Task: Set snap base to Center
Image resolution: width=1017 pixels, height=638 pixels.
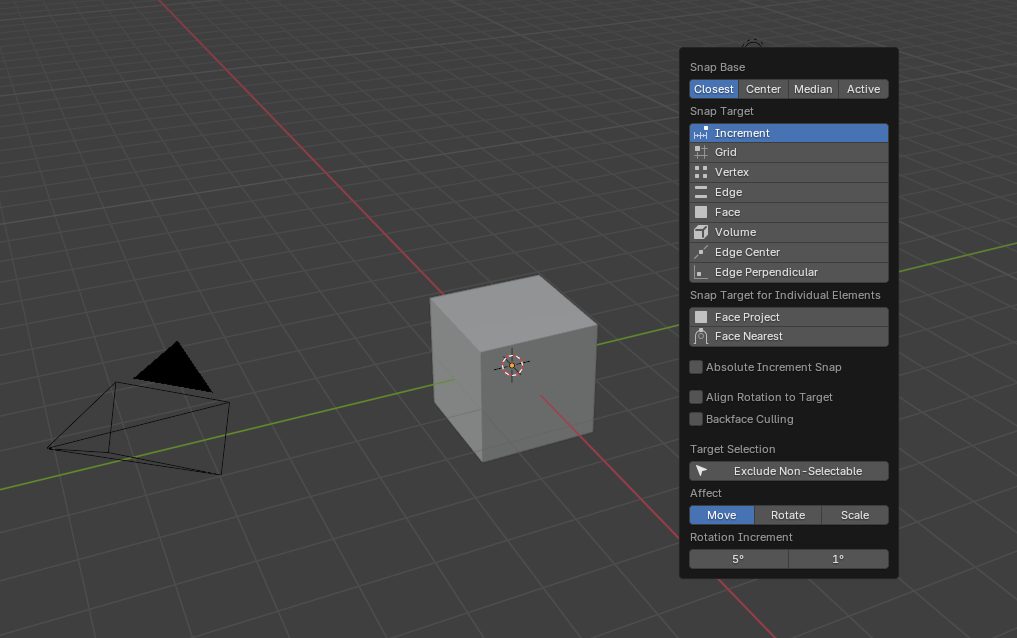Action: (763, 89)
